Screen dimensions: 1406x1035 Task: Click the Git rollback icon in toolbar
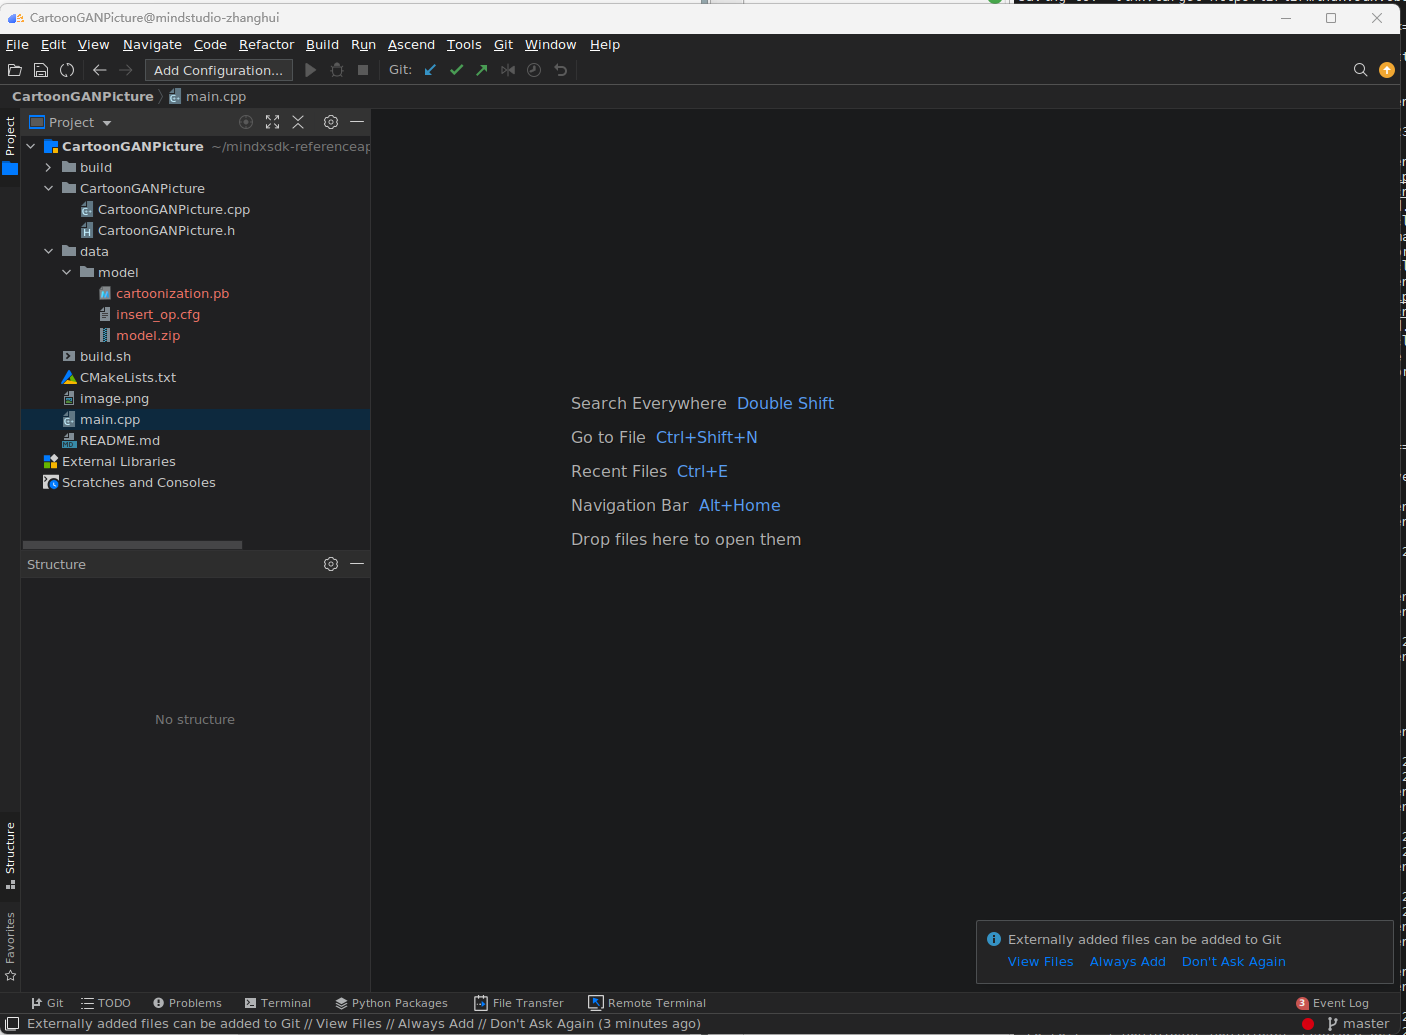pos(560,70)
